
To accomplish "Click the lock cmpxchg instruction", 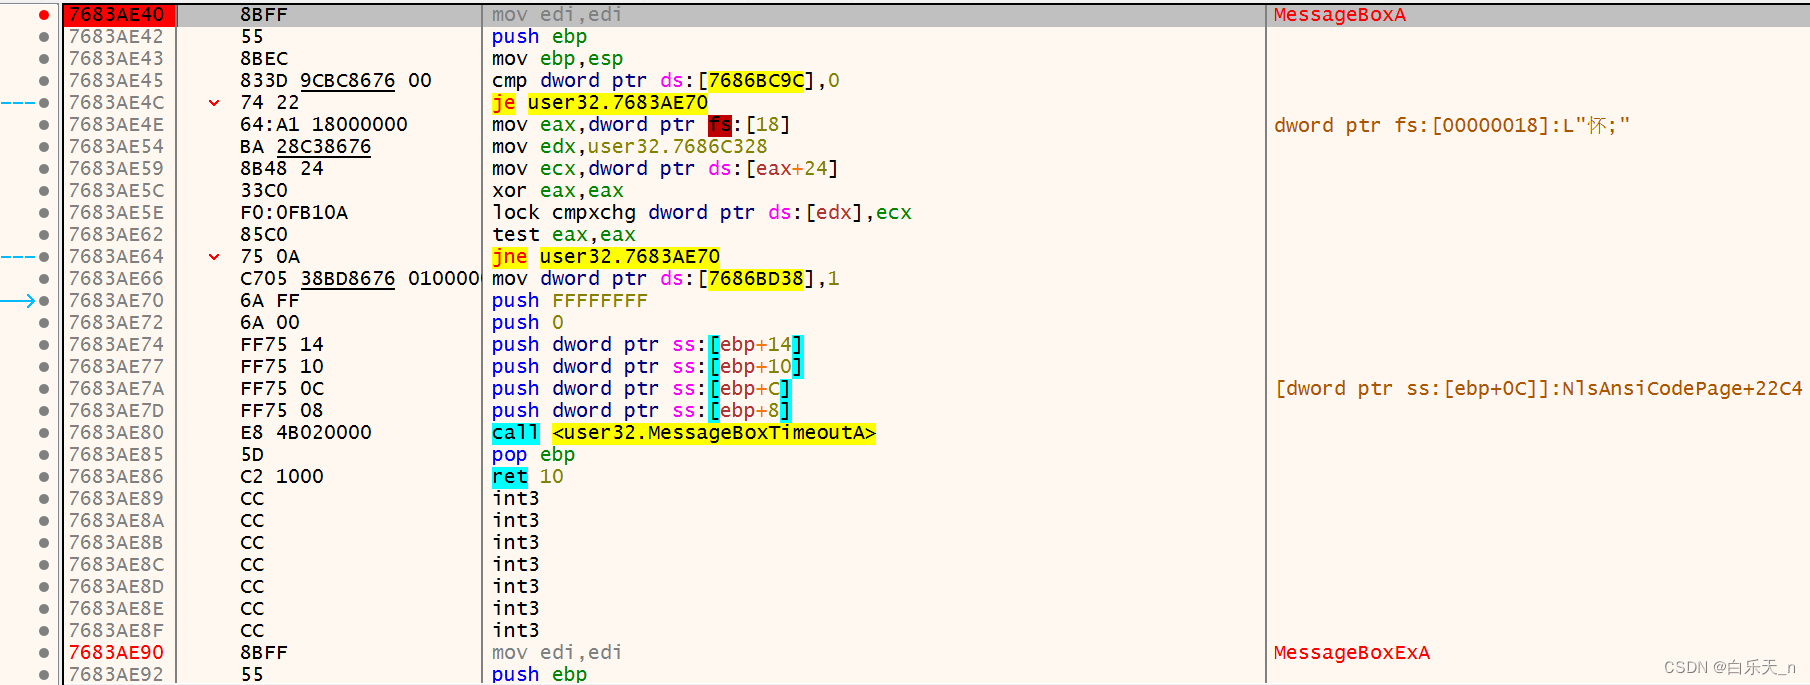I will pyautogui.click(x=702, y=213).
